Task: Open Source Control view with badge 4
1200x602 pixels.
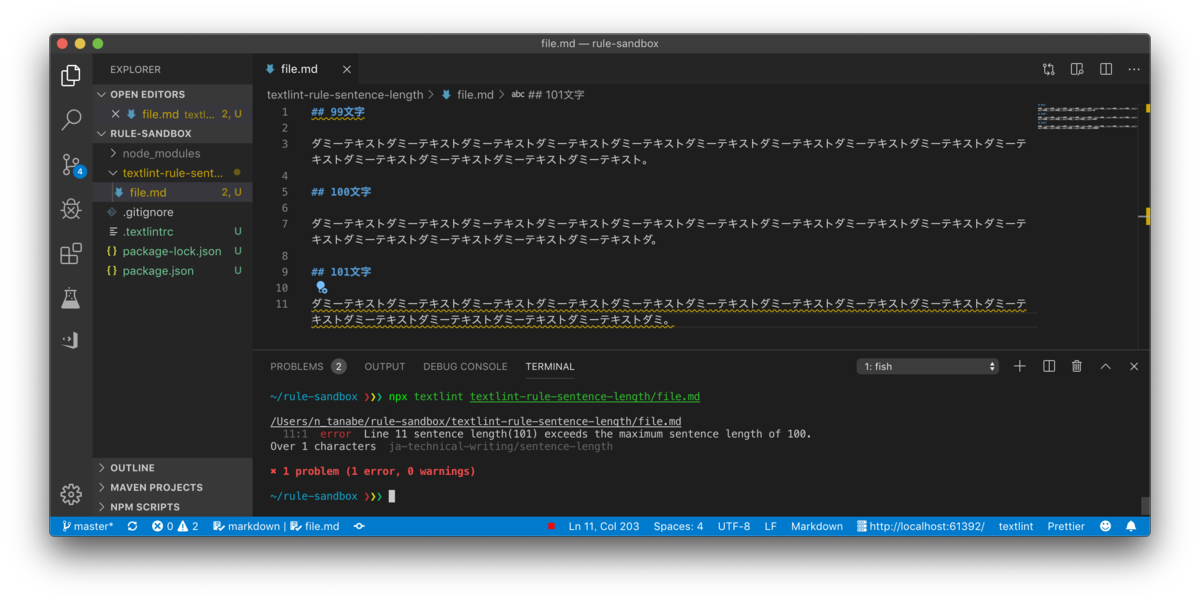Action: pos(71,165)
